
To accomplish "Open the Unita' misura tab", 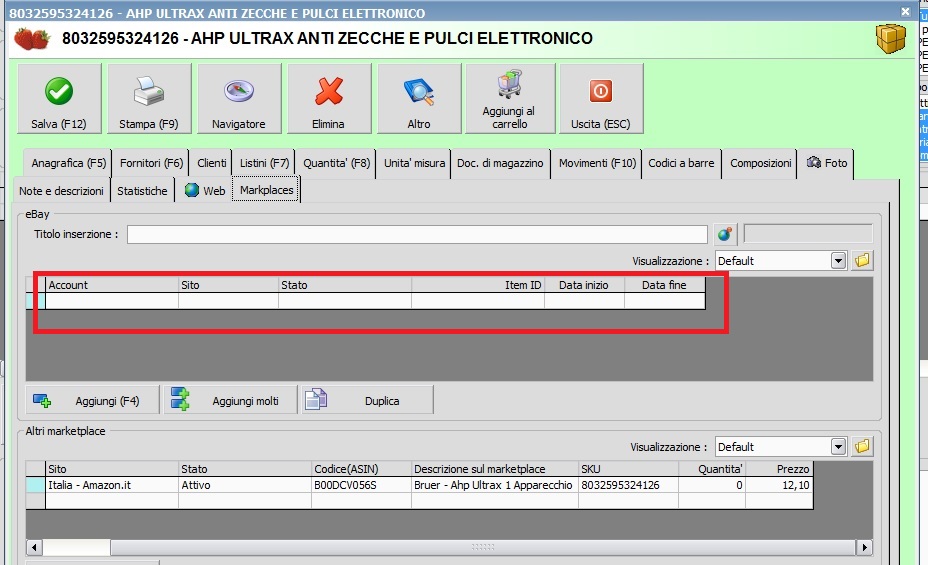I will pyautogui.click(x=414, y=163).
